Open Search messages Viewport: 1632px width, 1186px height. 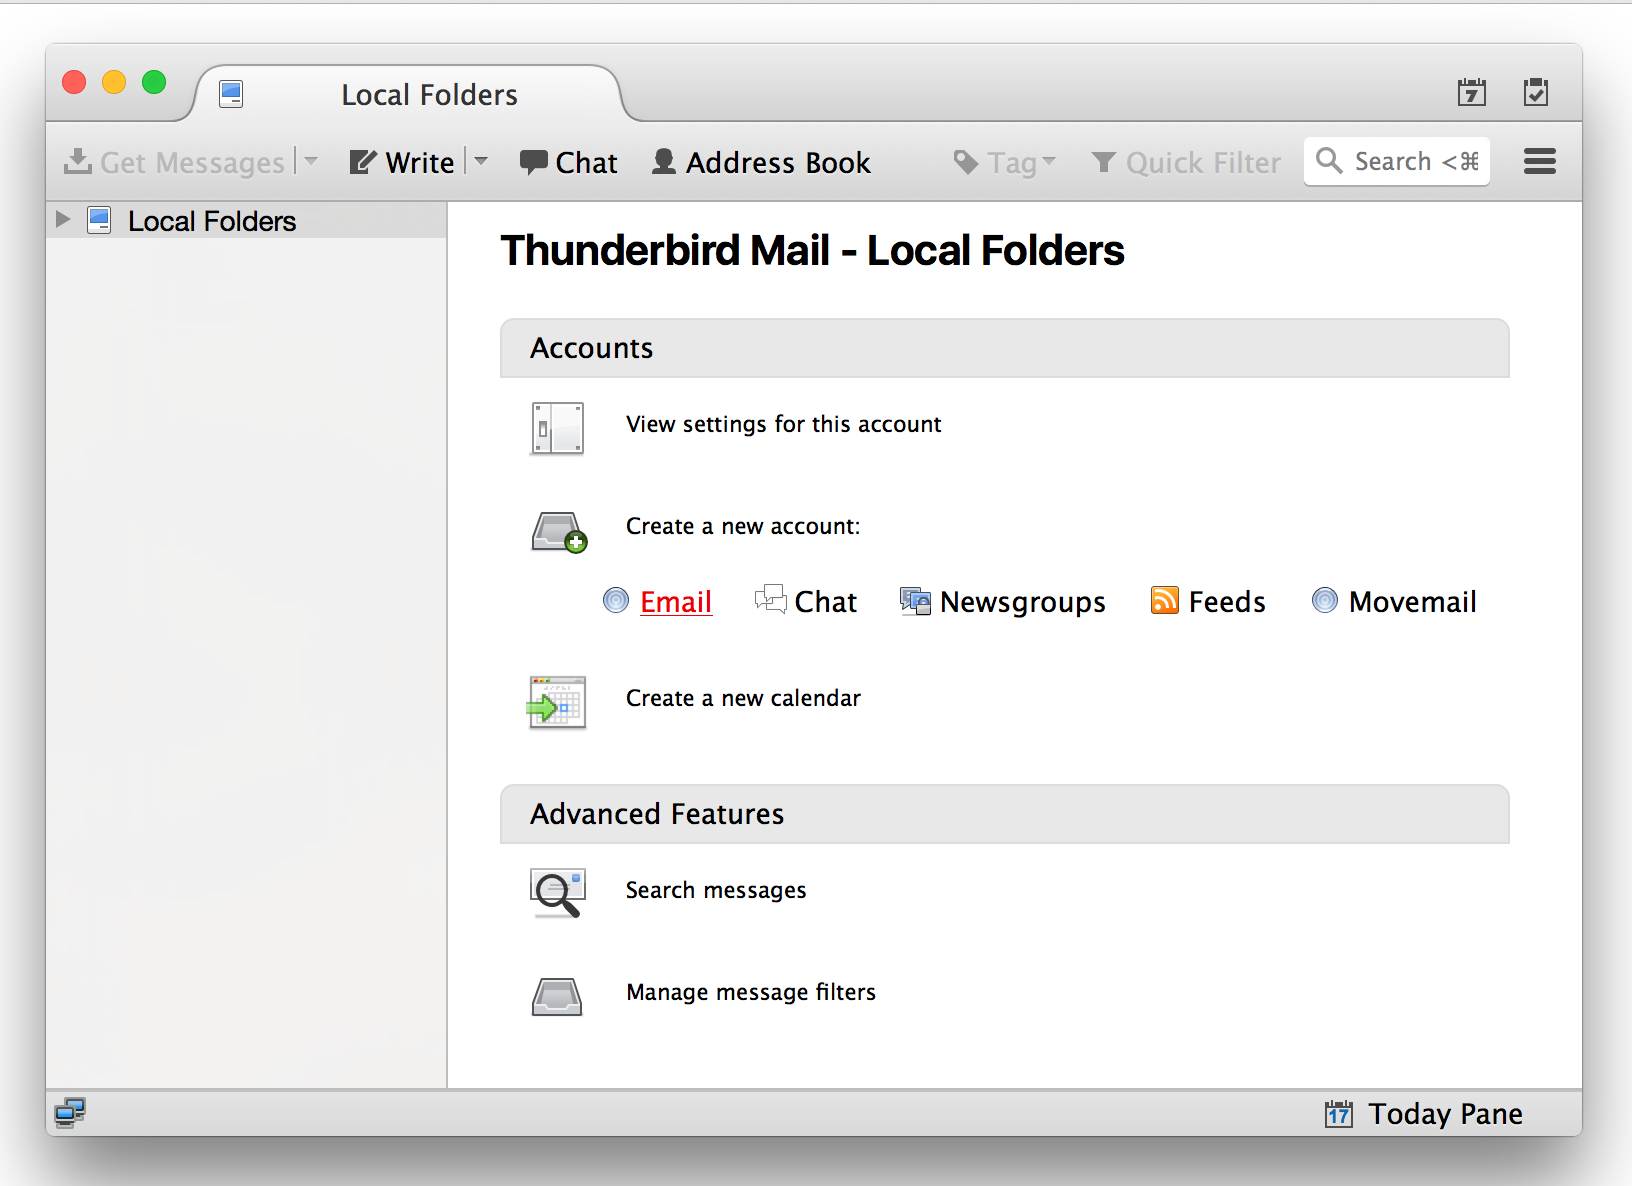click(716, 890)
